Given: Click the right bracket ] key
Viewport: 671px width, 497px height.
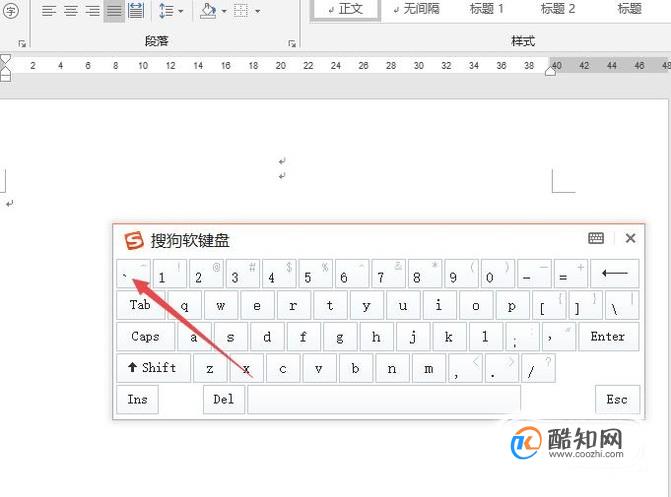Looking at the screenshot, I should point(585,305).
